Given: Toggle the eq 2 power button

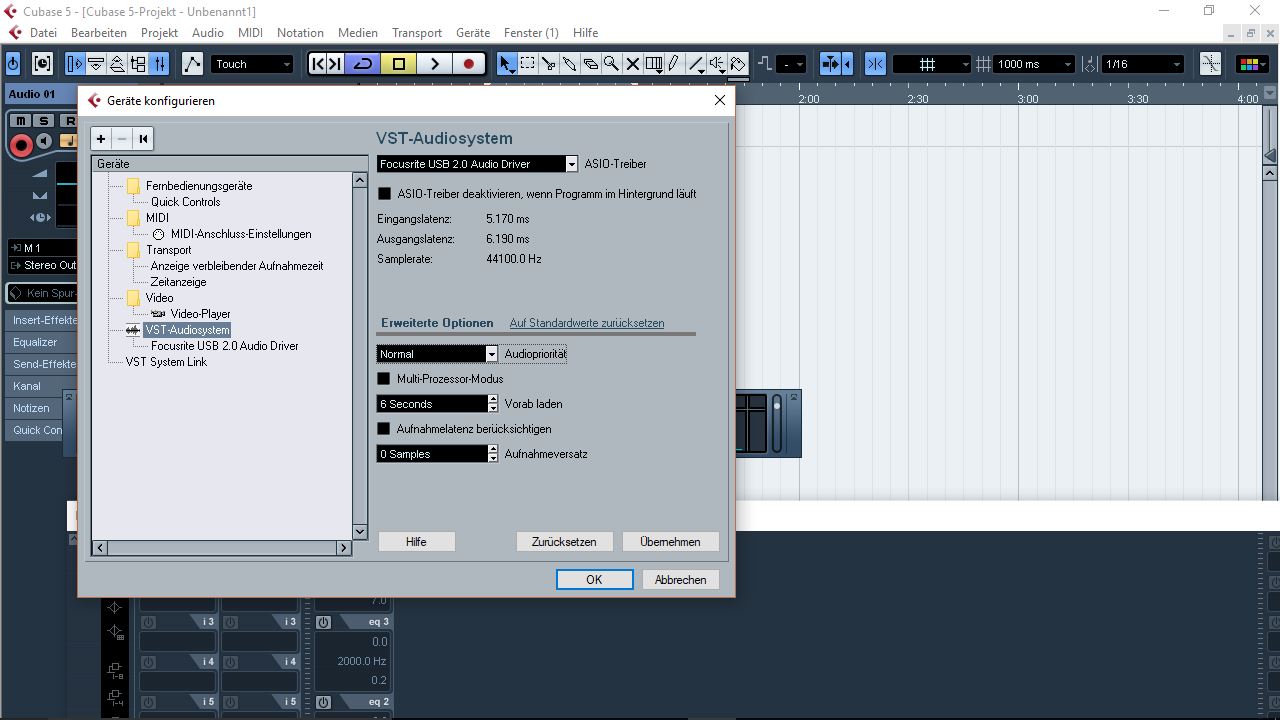Looking at the screenshot, I should (x=323, y=702).
